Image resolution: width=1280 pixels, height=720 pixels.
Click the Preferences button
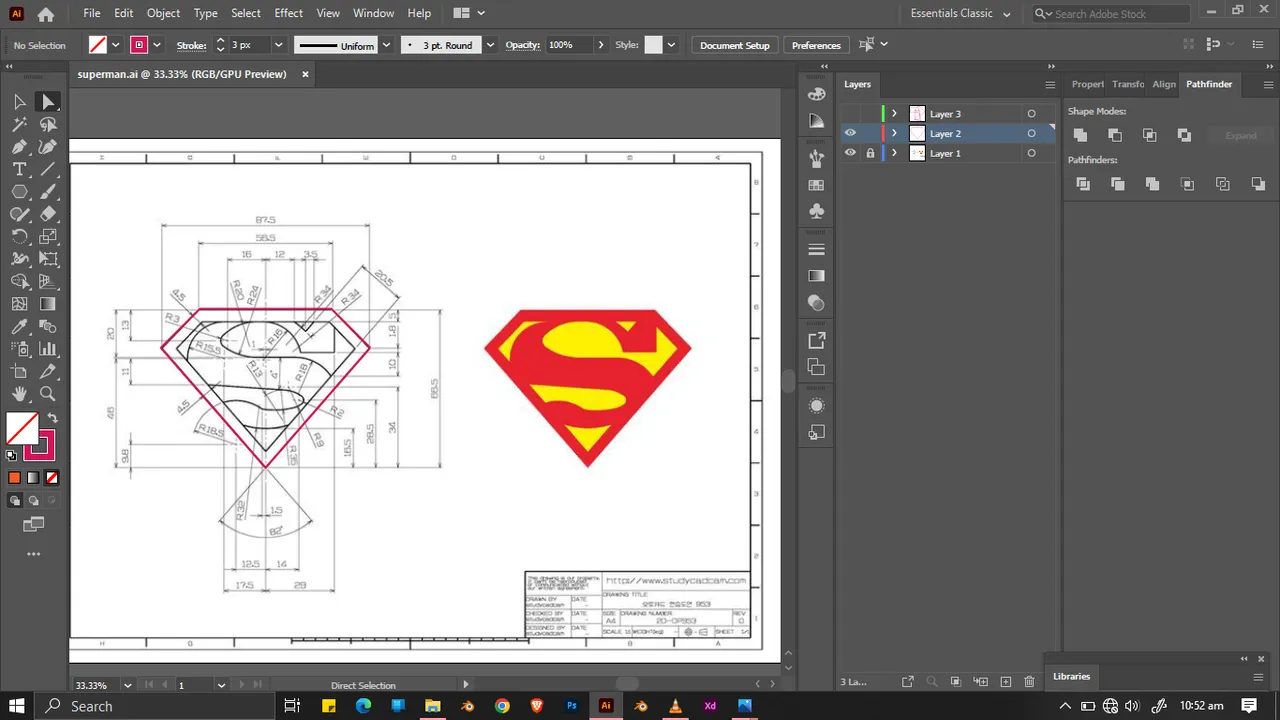[816, 45]
